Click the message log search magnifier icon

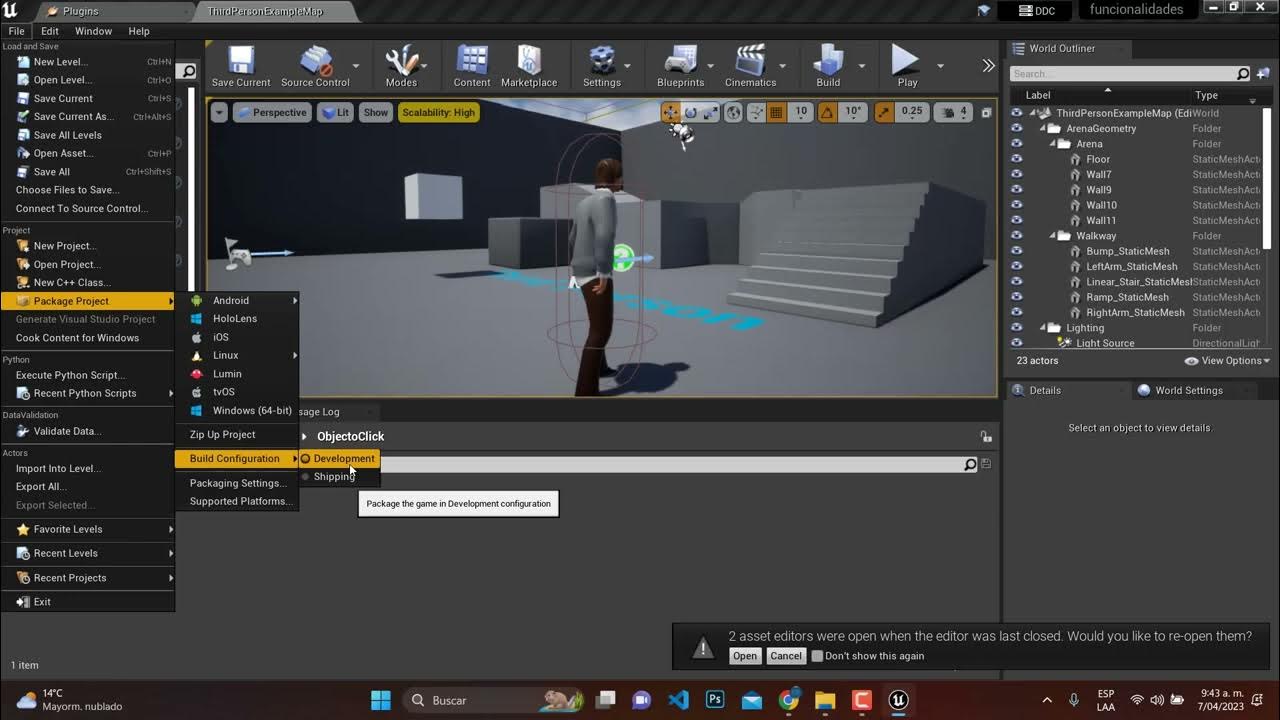point(970,465)
